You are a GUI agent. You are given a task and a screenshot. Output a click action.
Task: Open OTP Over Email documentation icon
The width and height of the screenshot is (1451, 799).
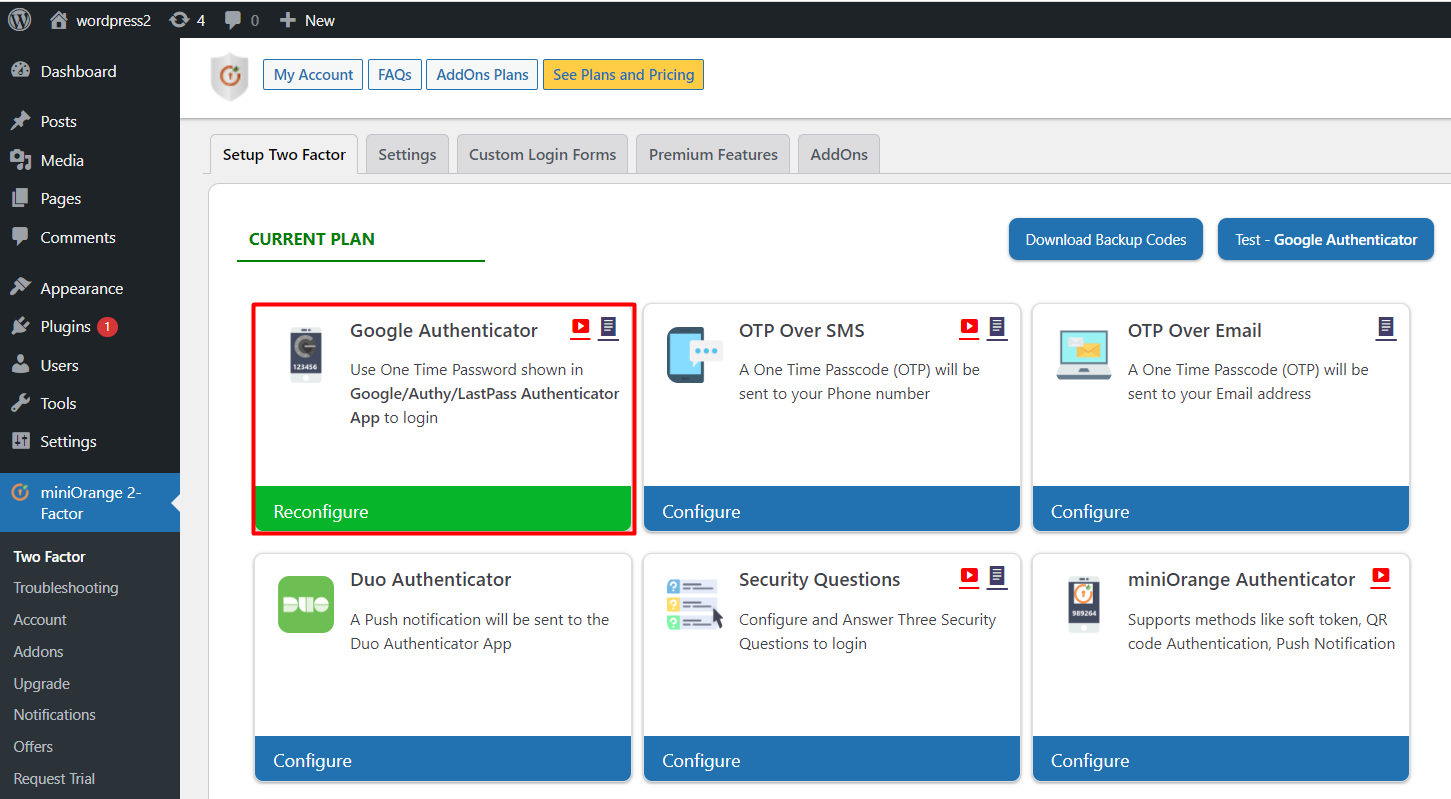(x=1386, y=327)
